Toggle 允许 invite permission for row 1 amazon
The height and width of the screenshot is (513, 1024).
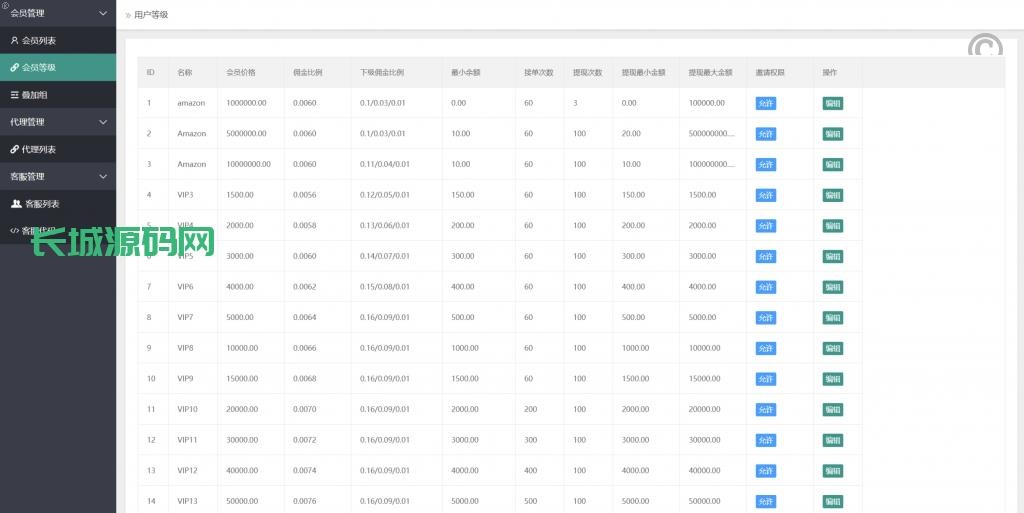[x=765, y=103]
